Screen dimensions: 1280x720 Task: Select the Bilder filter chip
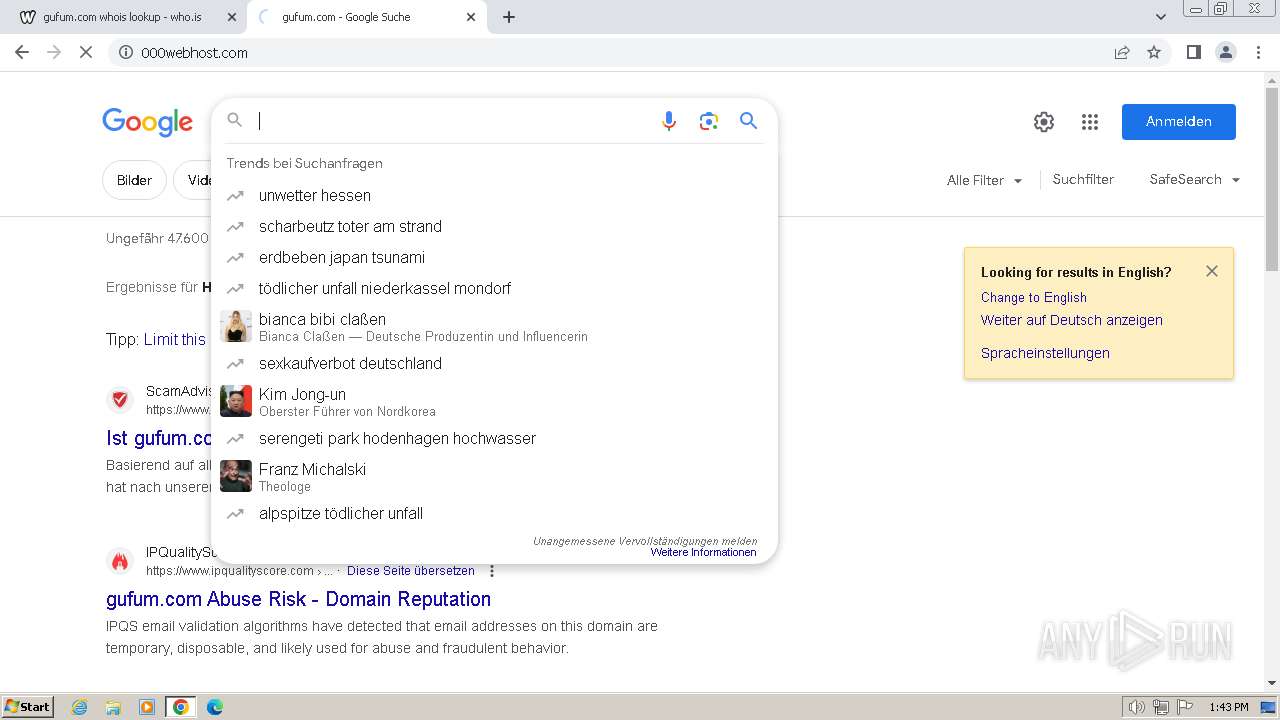coord(134,181)
